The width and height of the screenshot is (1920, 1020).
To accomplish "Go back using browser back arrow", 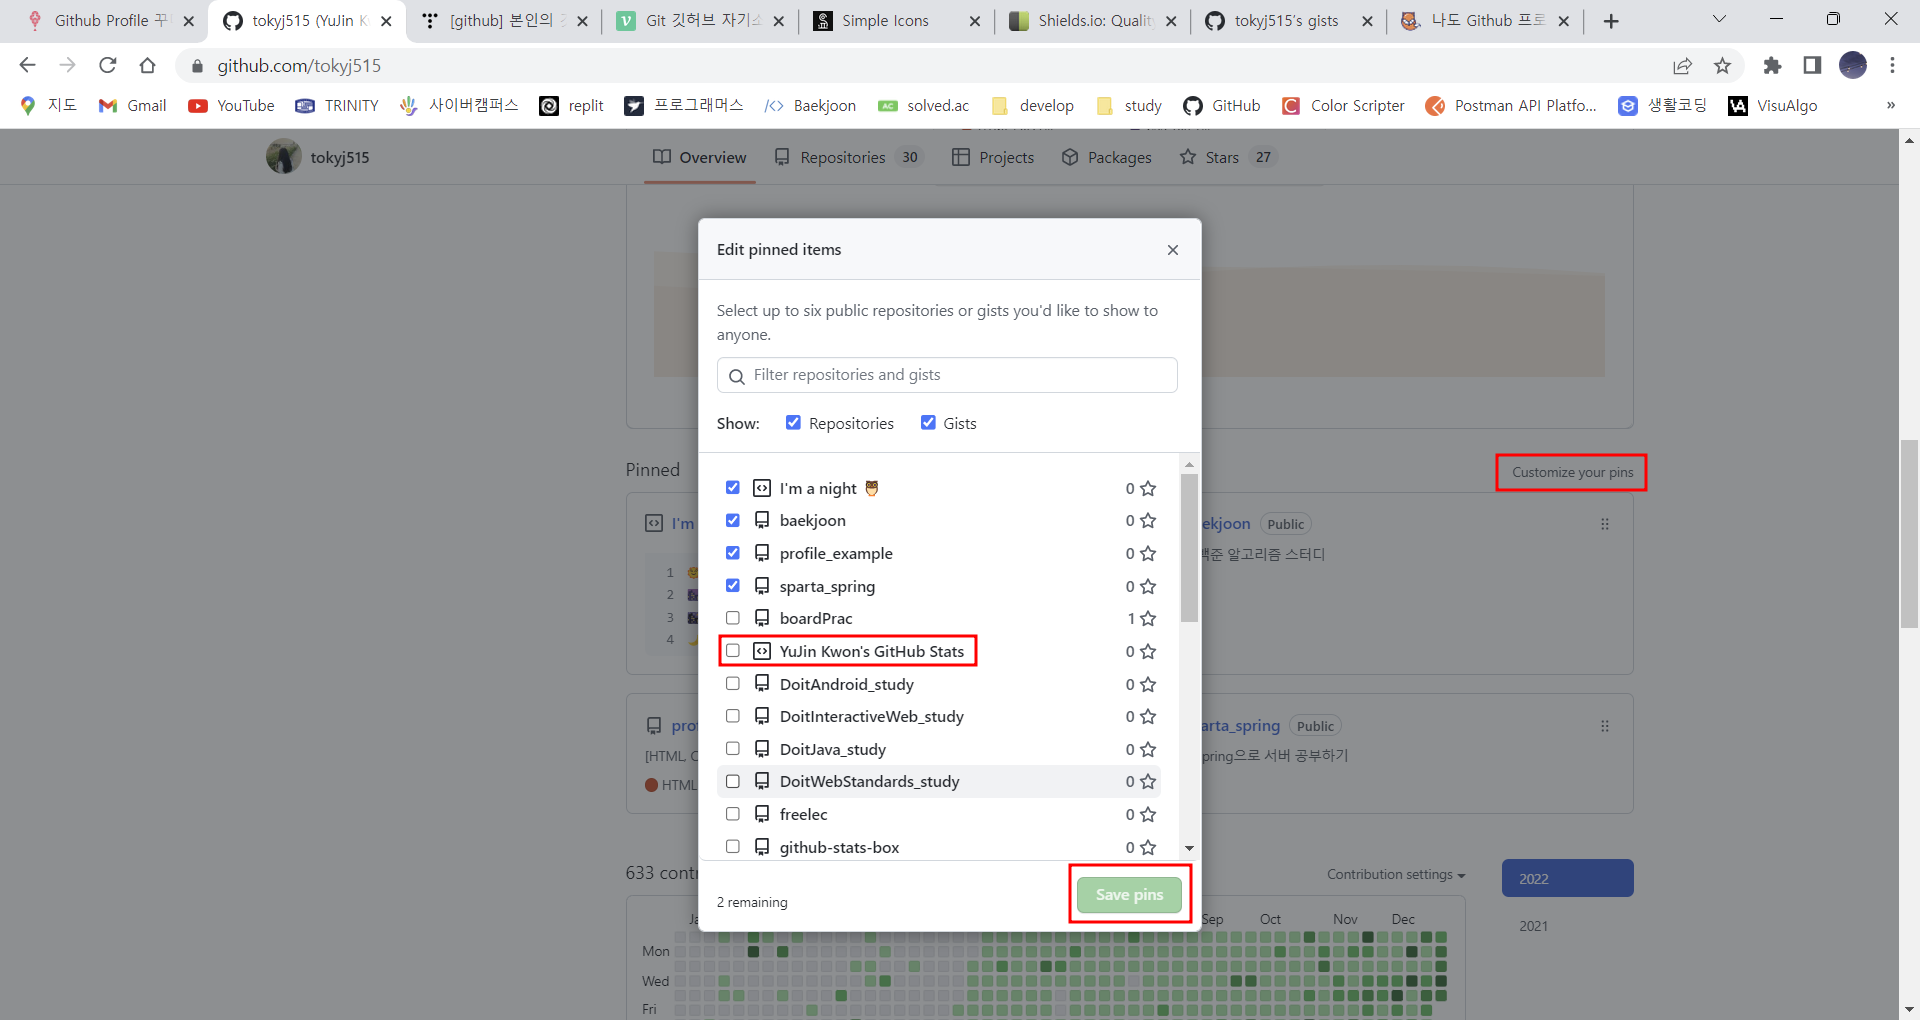I will tap(27, 65).
